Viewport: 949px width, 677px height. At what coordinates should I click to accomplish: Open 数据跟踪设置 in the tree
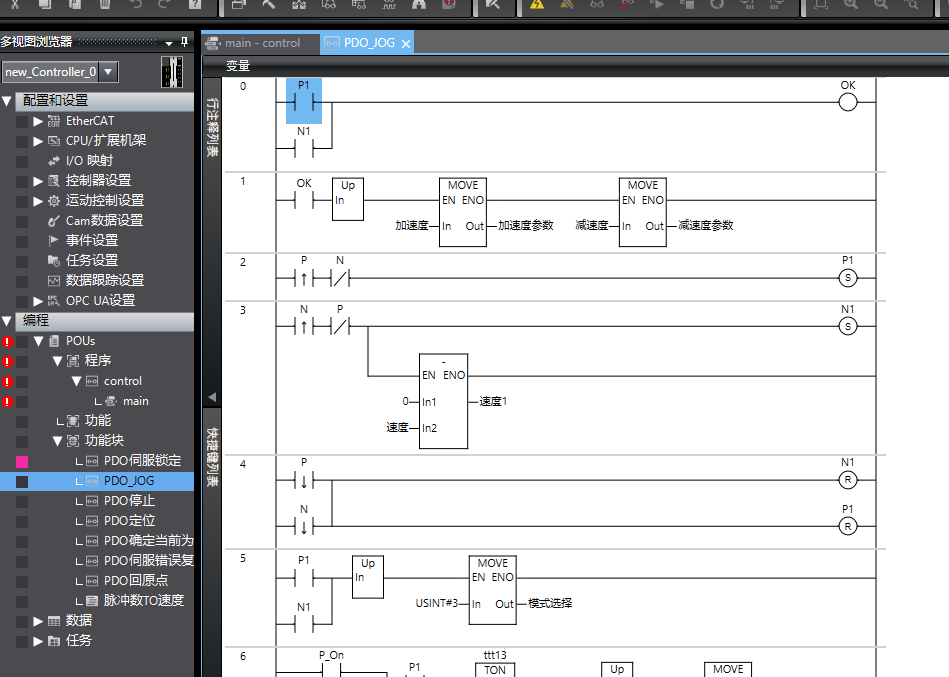click(104, 280)
